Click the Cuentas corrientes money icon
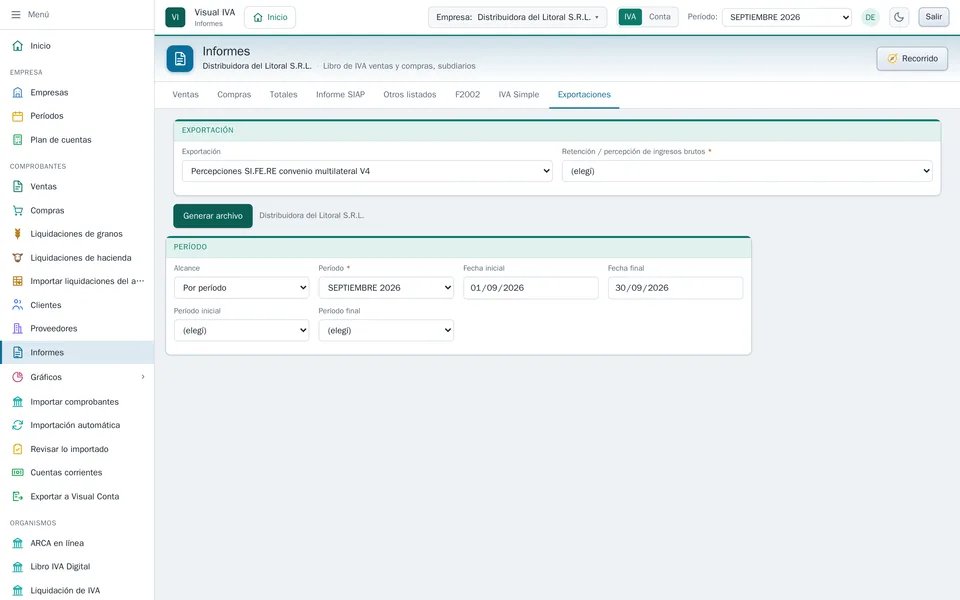 pyautogui.click(x=18, y=472)
